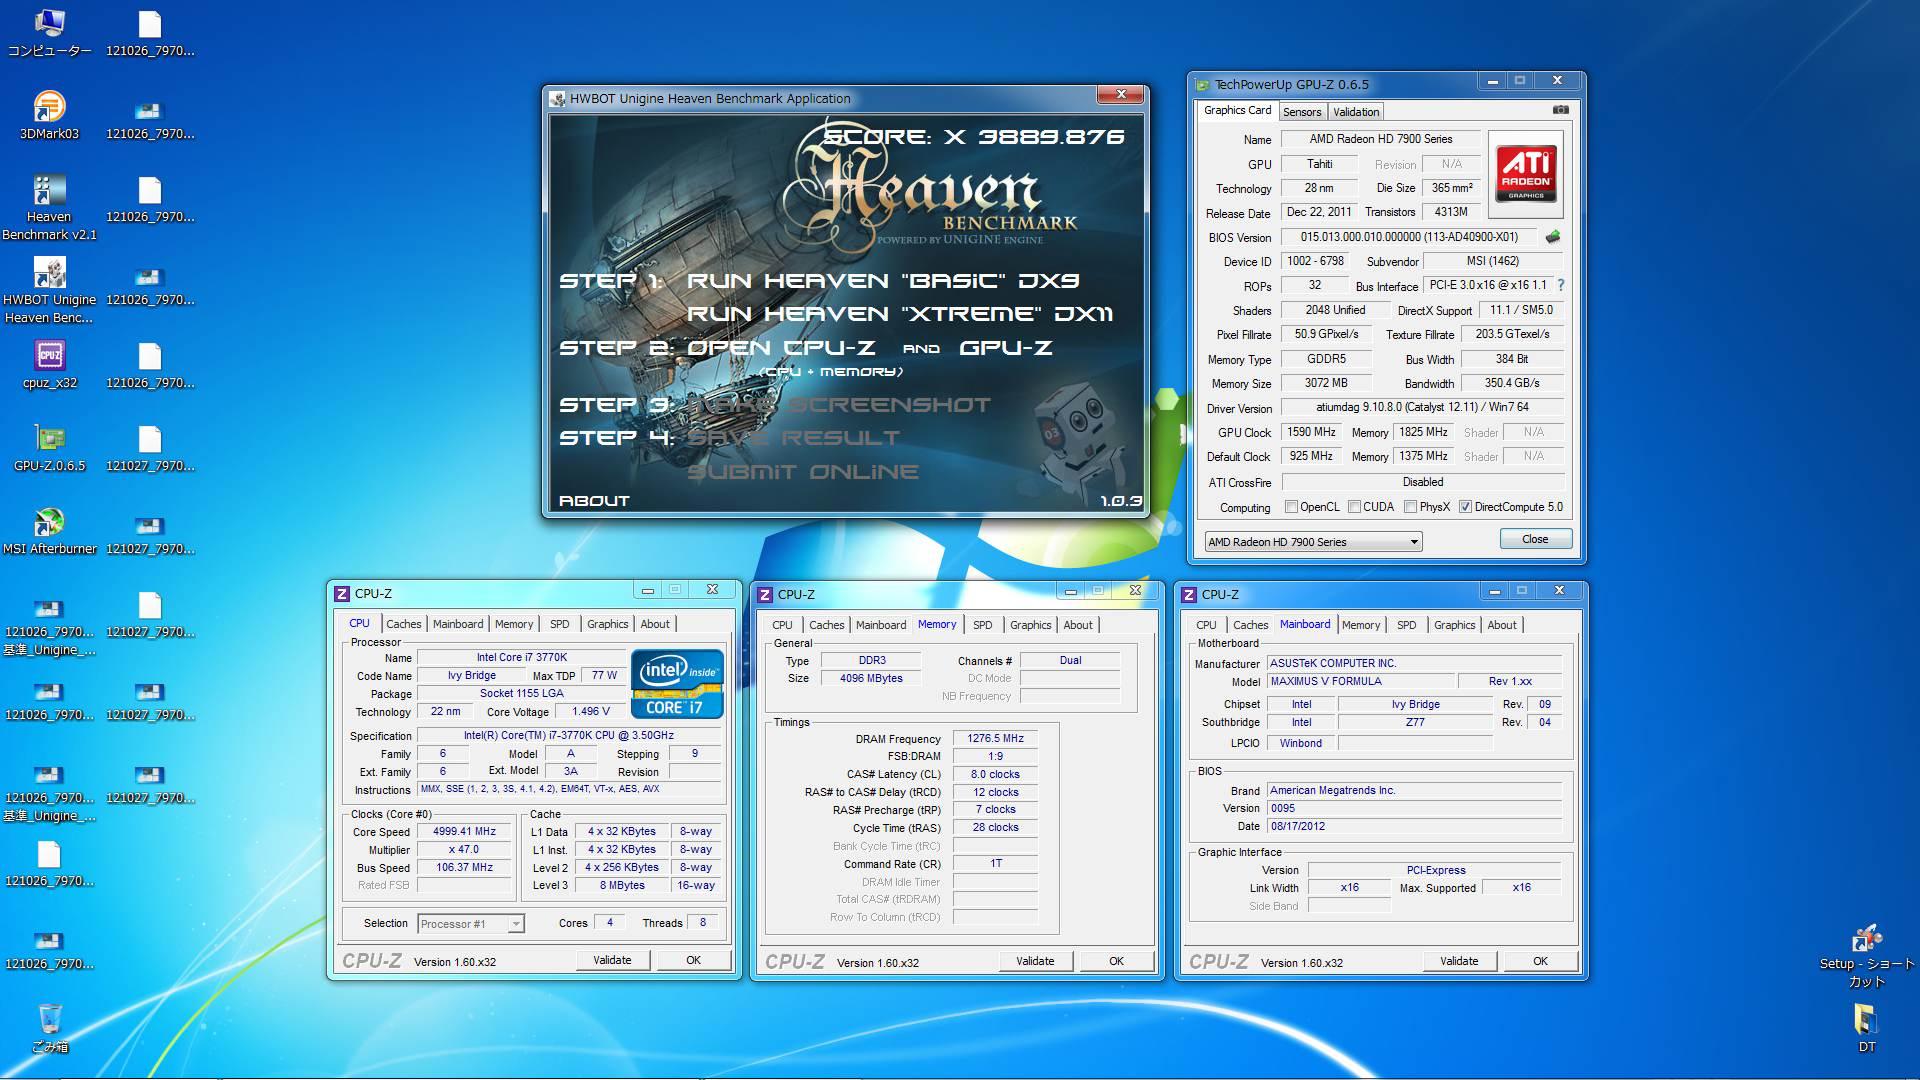This screenshot has width=1920, height=1080.
Task: Click RUN HEAVEN "BASIC" DX9
Action: [x=883, y=281]
